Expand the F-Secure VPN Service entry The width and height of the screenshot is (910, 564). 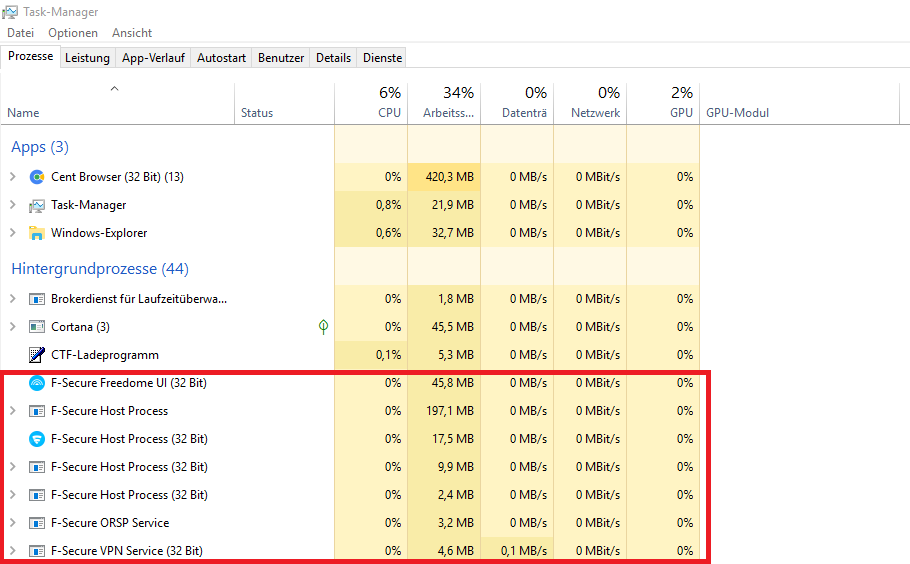pos(12,551)
